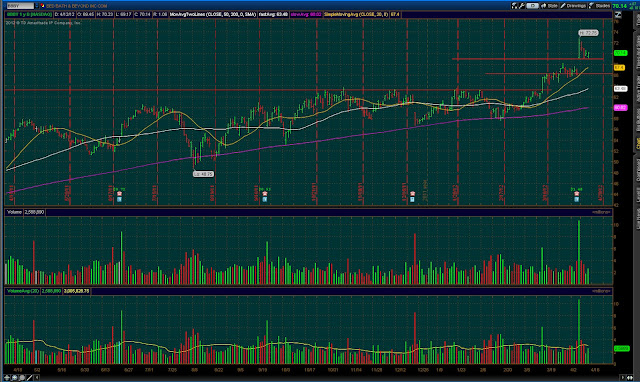
Task: Click the millions unit label in VolumeAvg panel
Action: [x=601, y=291]
